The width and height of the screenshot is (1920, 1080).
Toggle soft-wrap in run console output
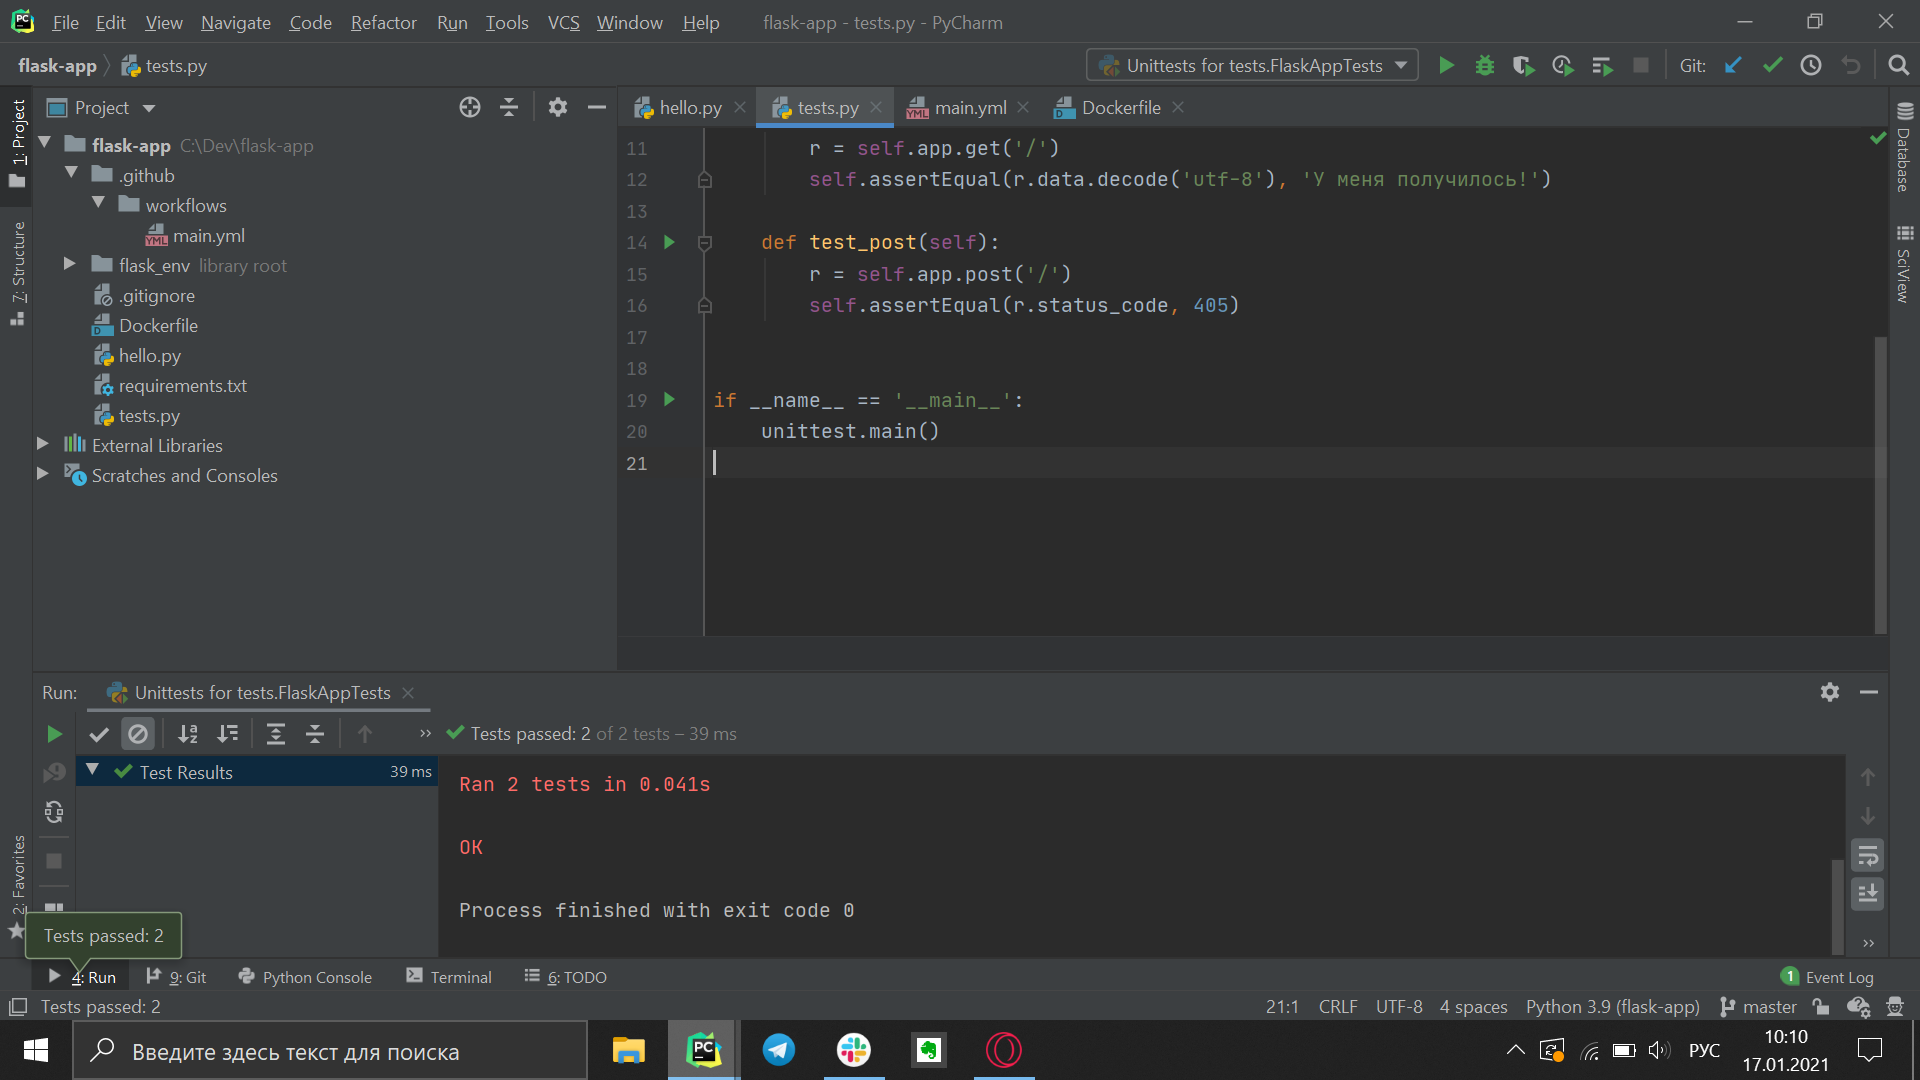pos(1867,856)
